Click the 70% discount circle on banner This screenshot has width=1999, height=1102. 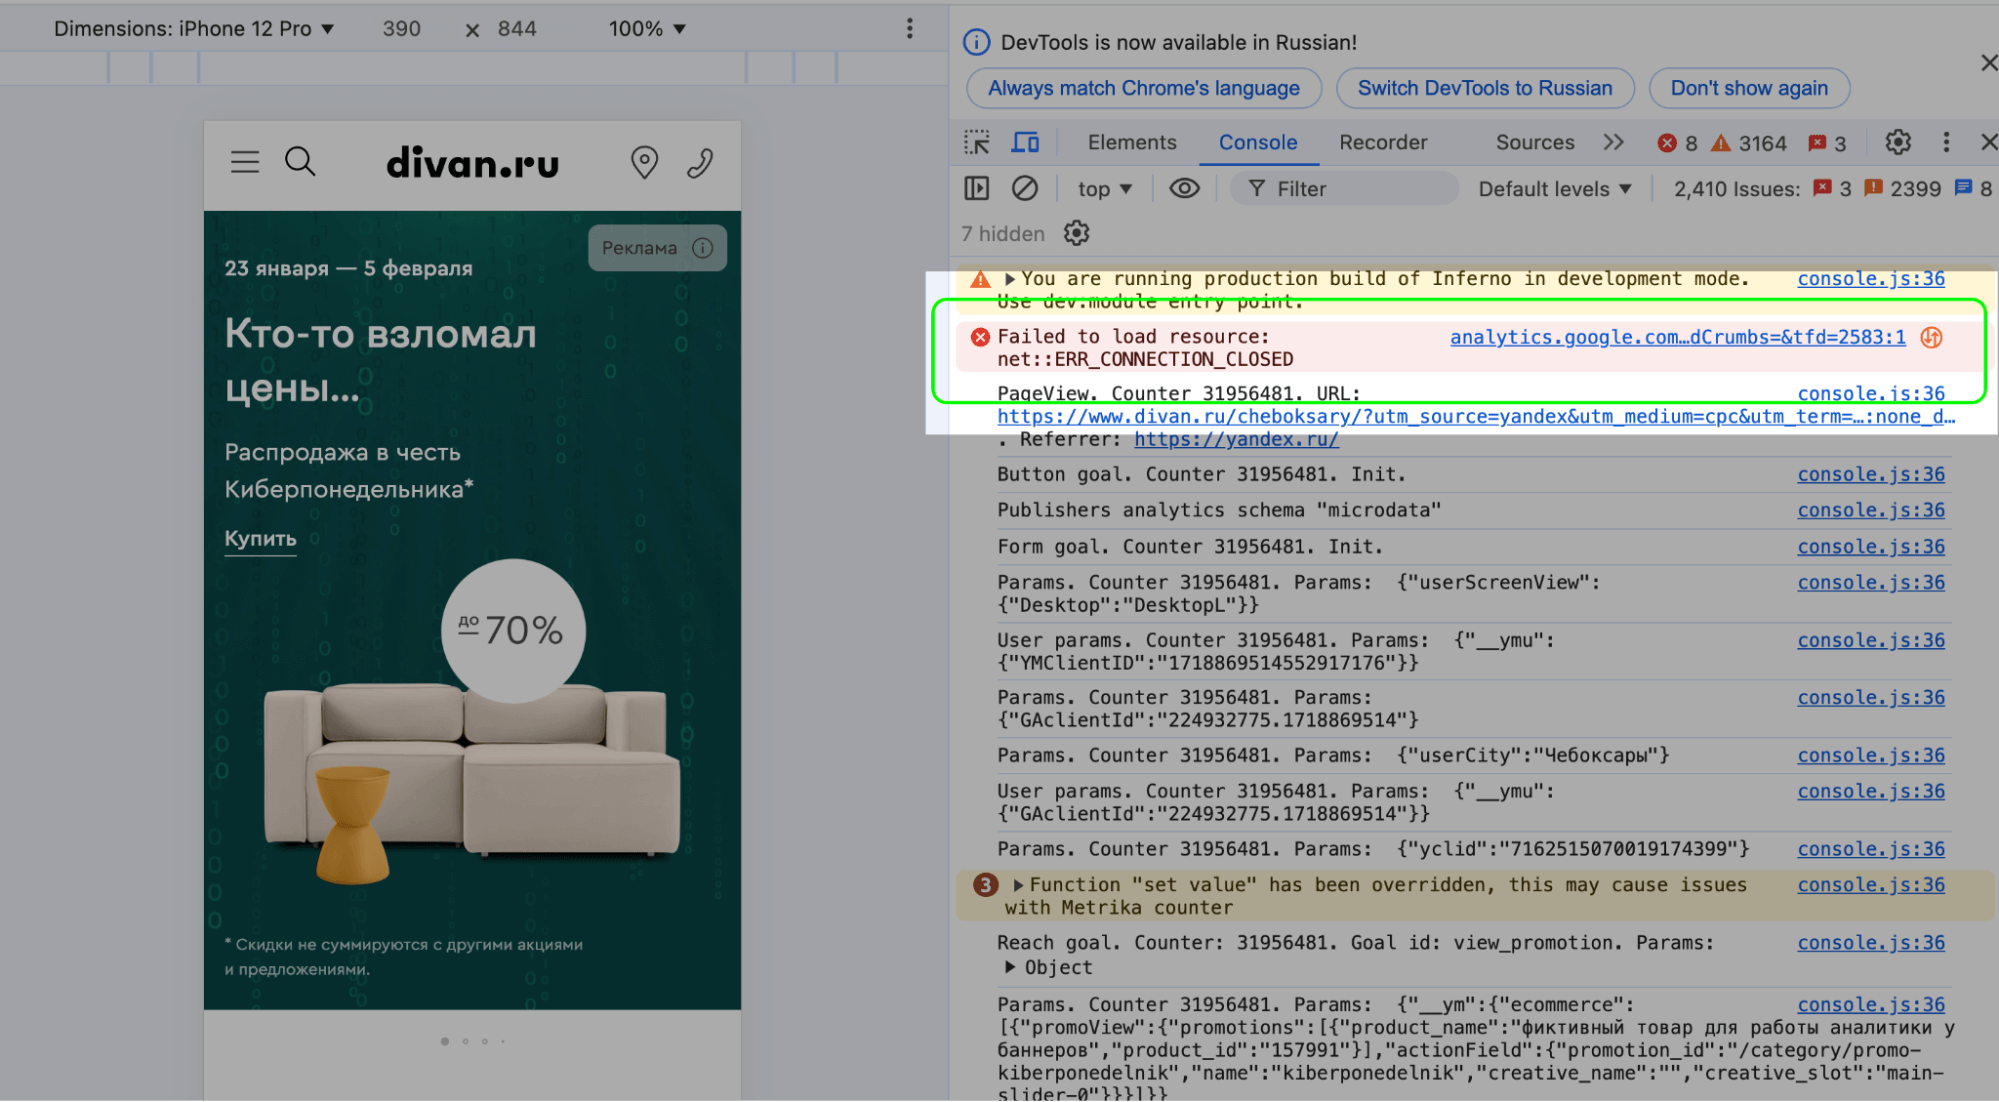[513, 630]
